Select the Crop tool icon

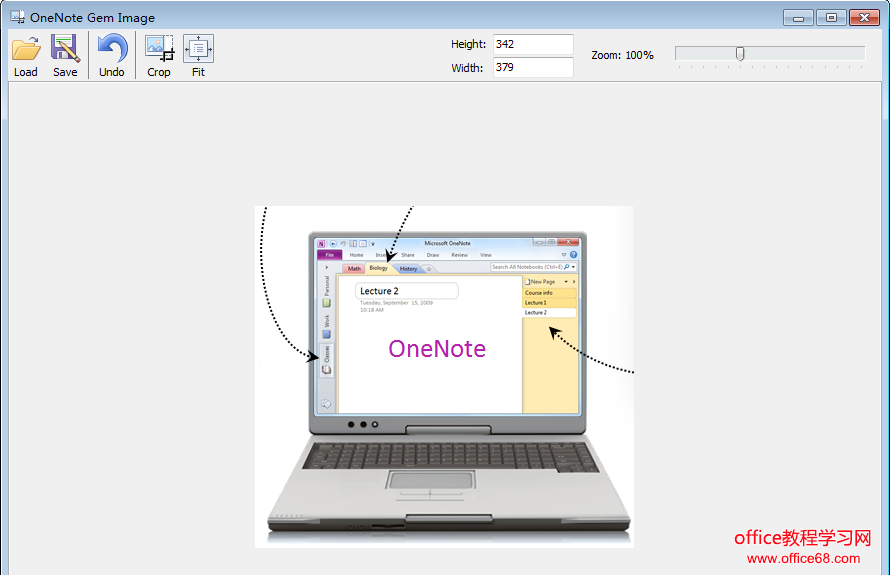(x=159, y=48)
